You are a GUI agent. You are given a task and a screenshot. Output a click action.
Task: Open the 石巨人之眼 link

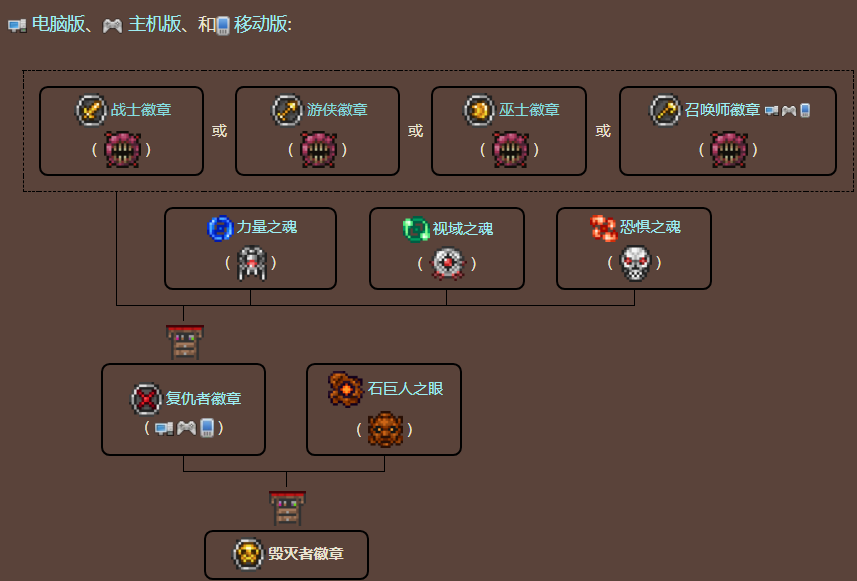406,389
